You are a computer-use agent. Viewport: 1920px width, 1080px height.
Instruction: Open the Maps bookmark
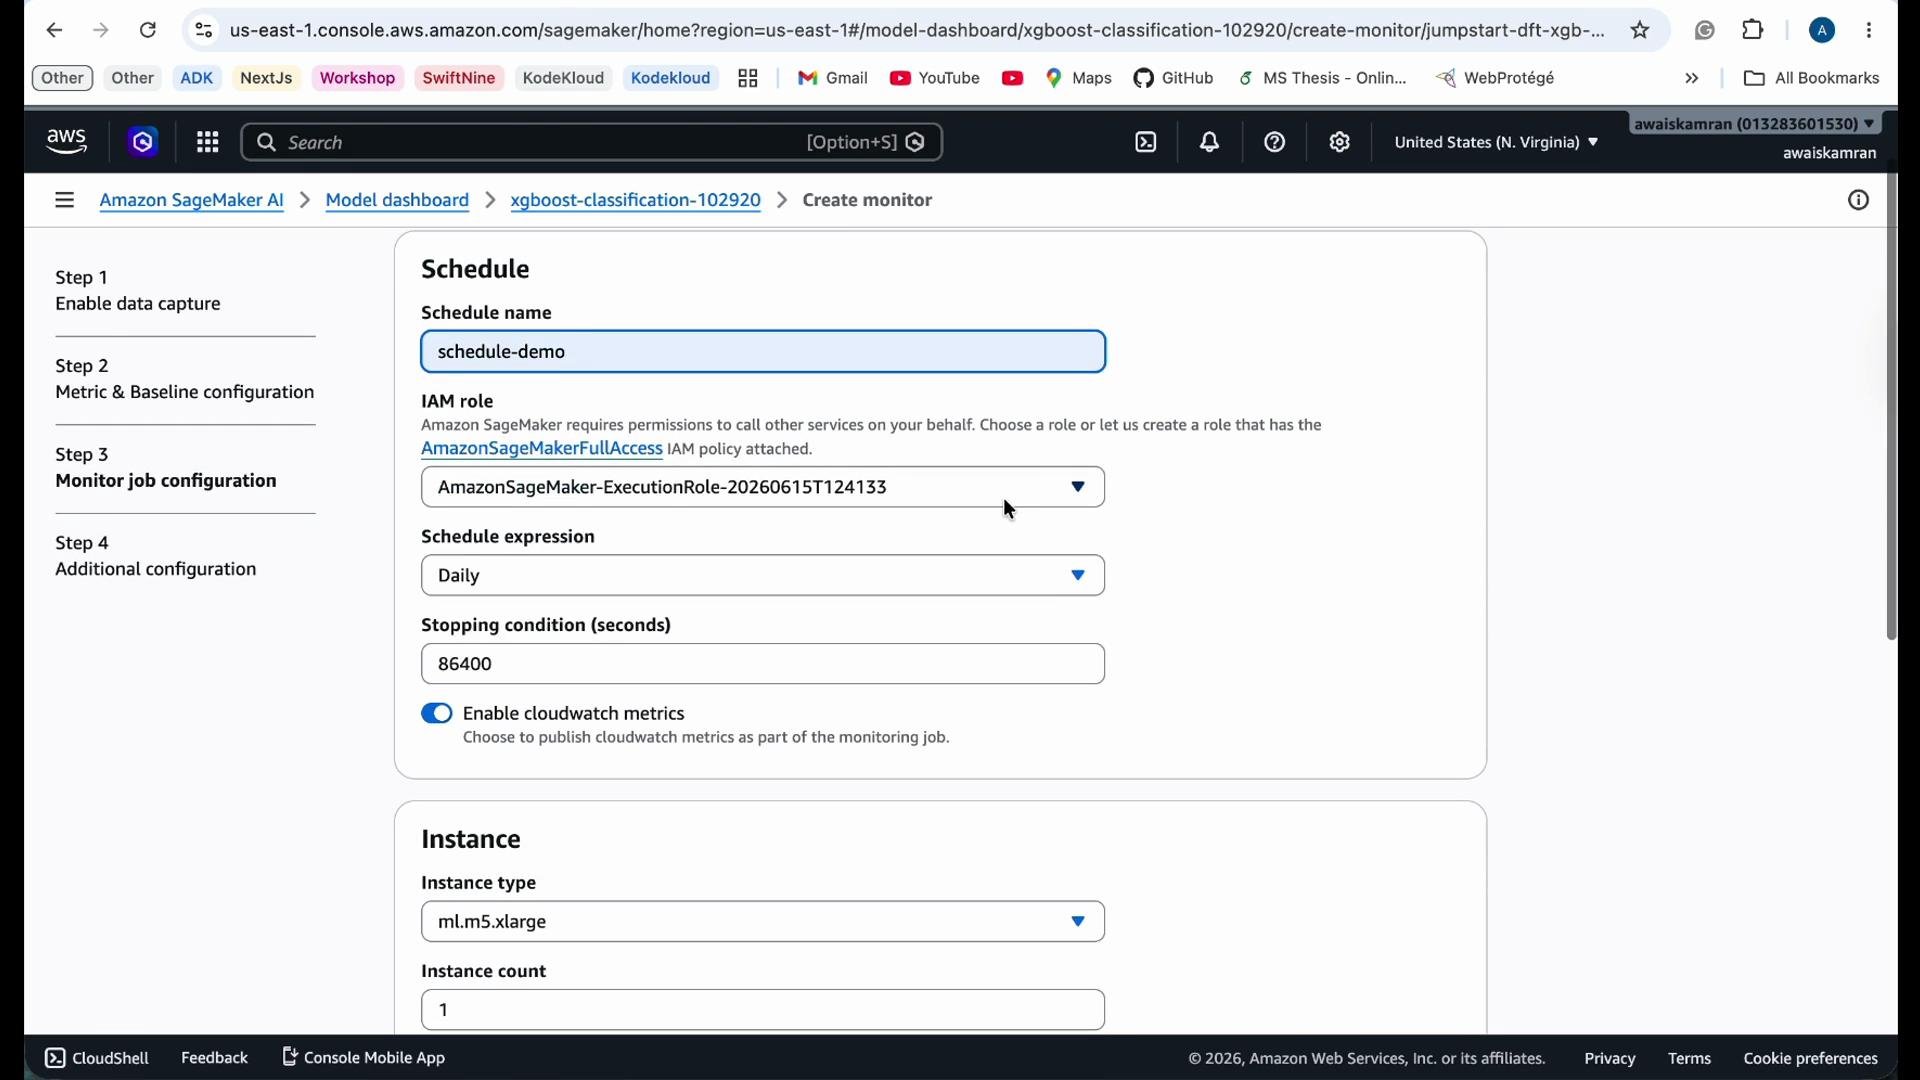click(1080, 79)
